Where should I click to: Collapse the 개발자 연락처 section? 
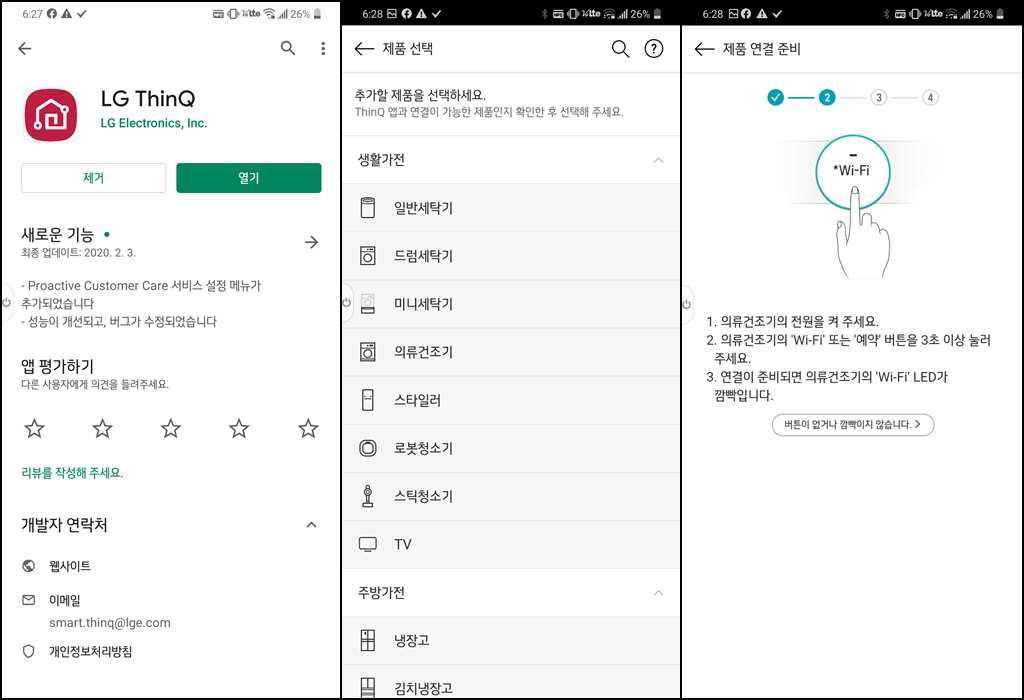click(x=312, y=525)
